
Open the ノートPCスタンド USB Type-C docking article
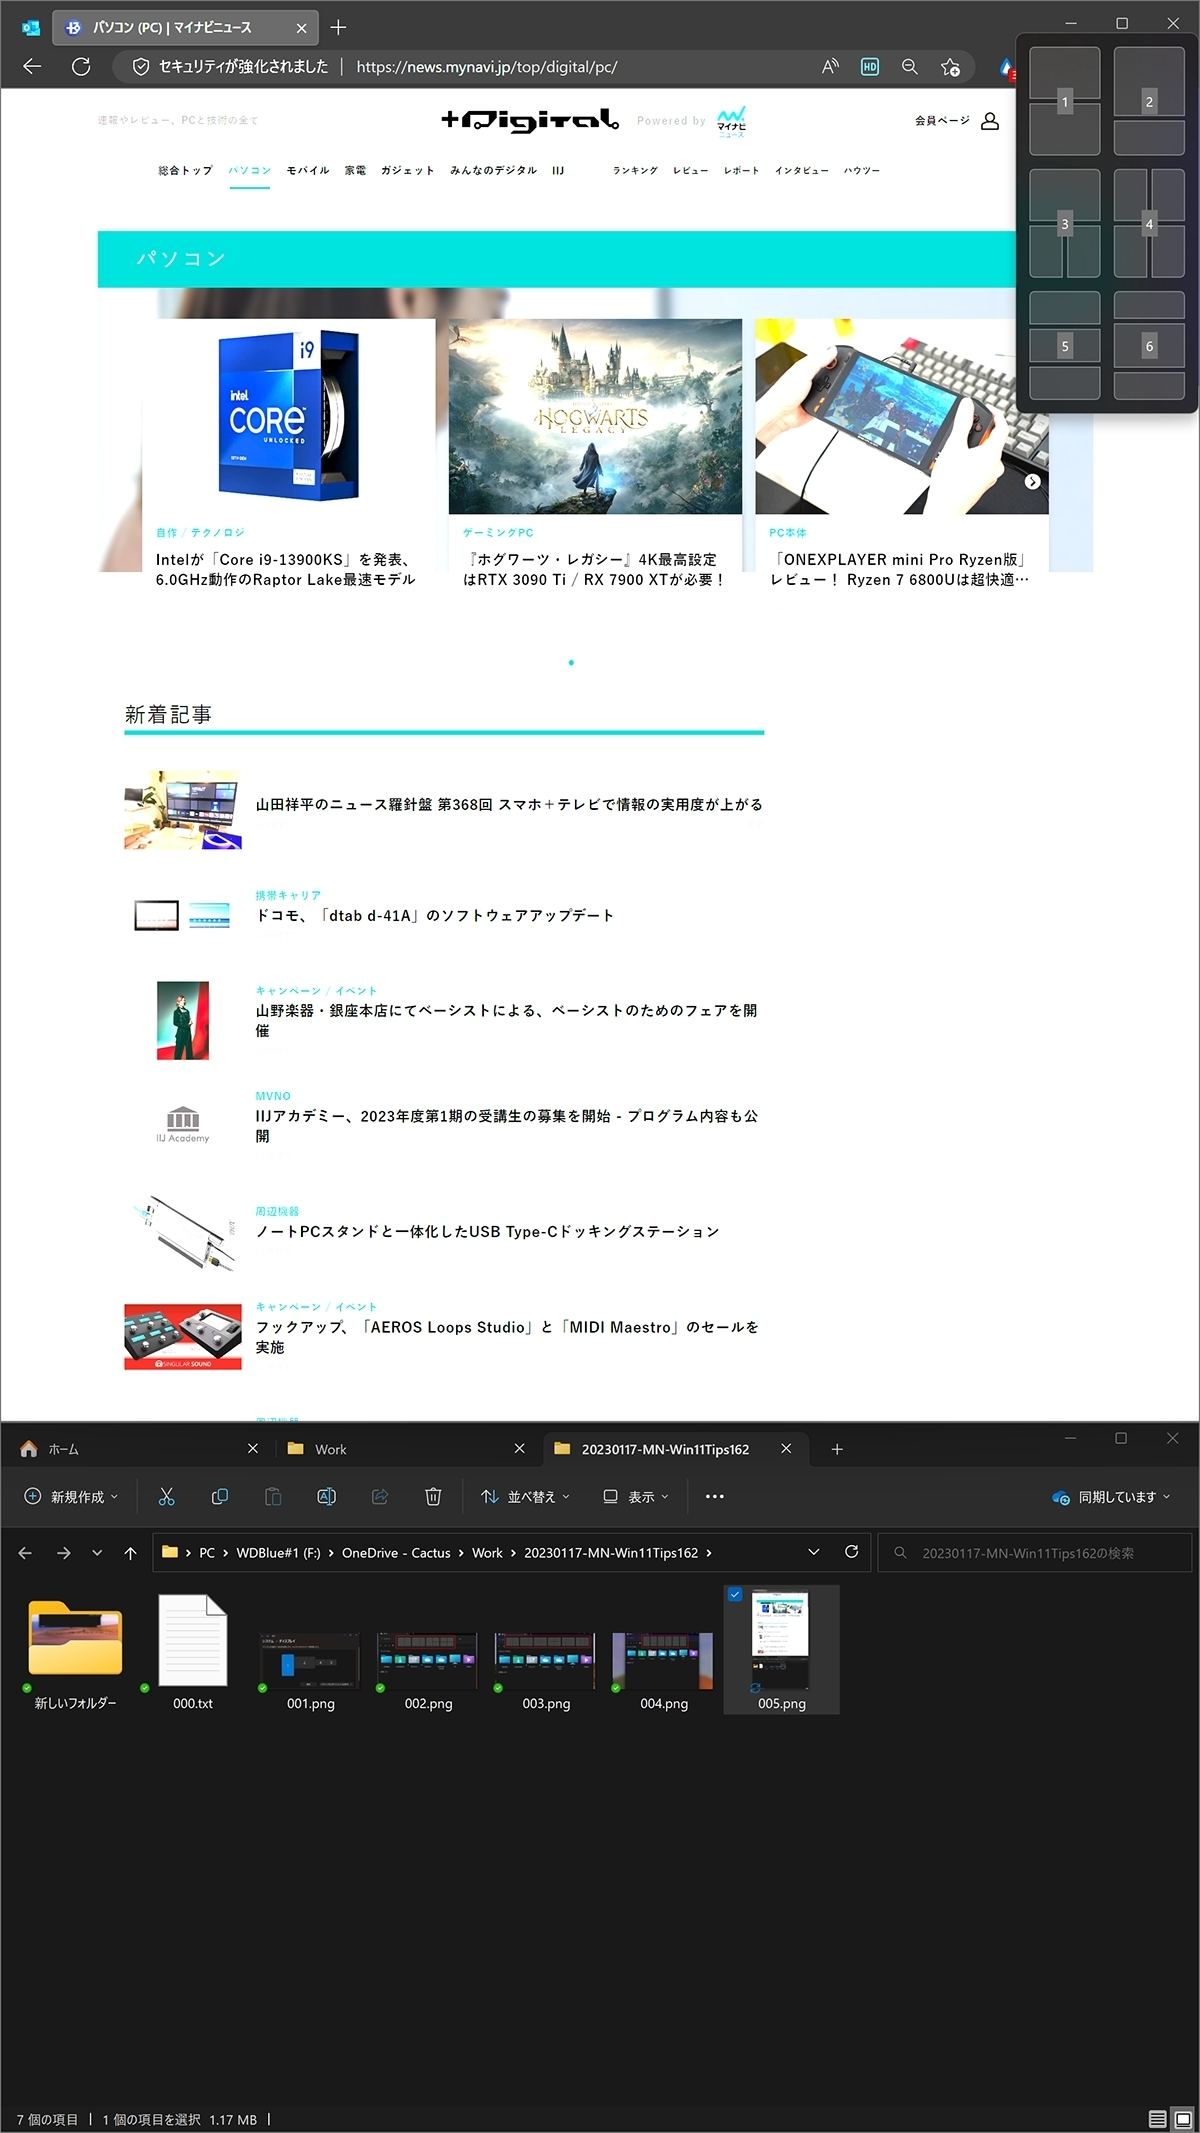pyautogui.click(x=487, y=1232)
